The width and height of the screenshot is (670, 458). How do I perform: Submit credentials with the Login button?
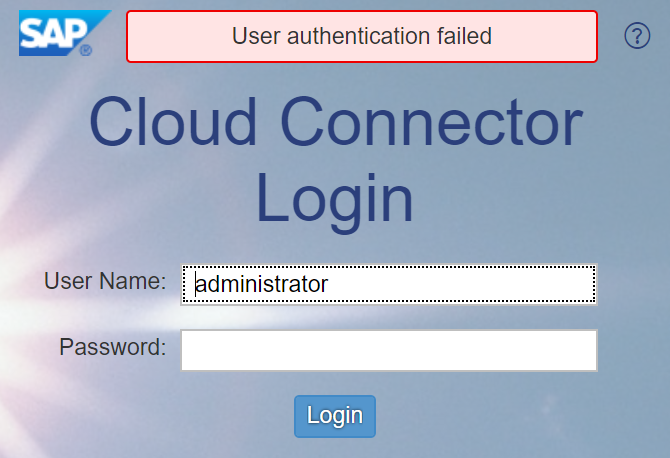pos(335,416)
